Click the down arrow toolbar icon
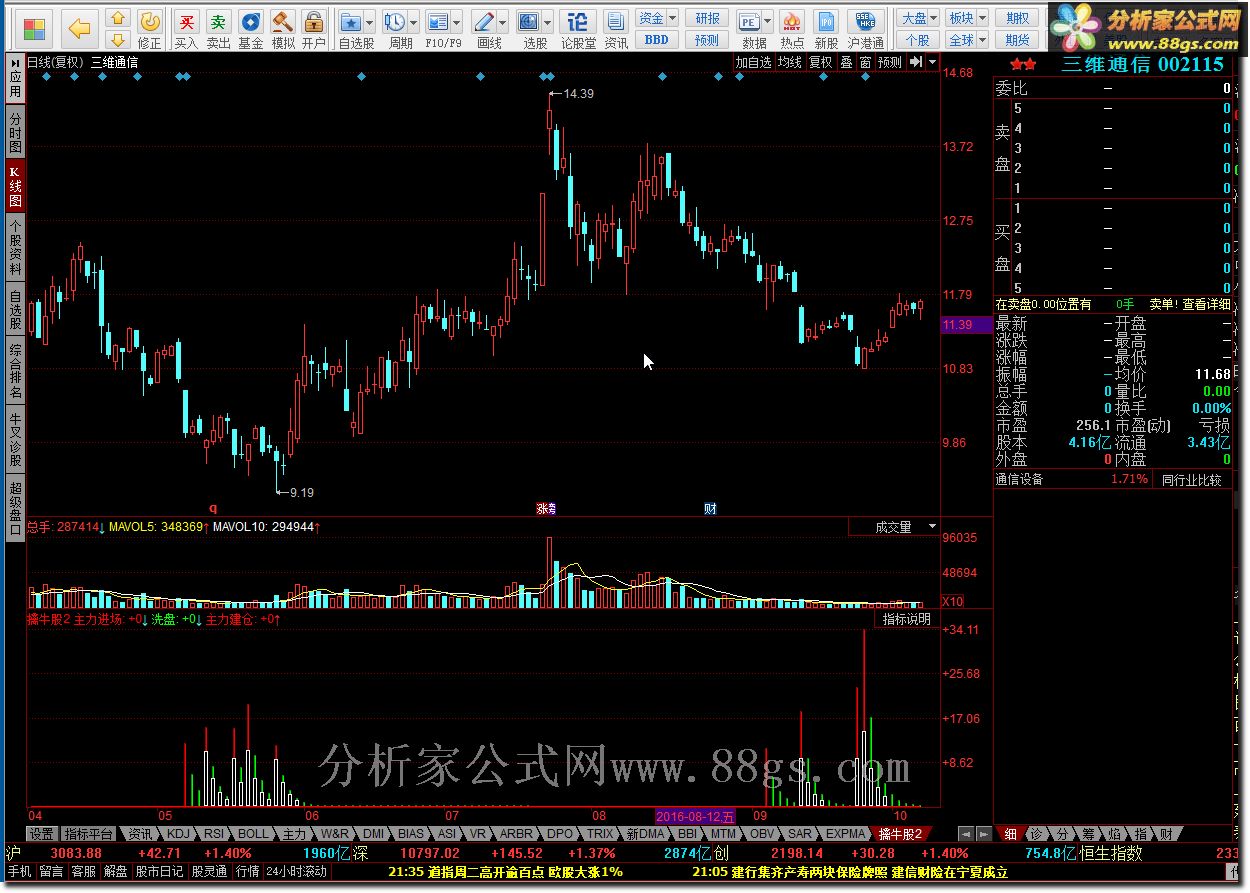 pos(118,40)
